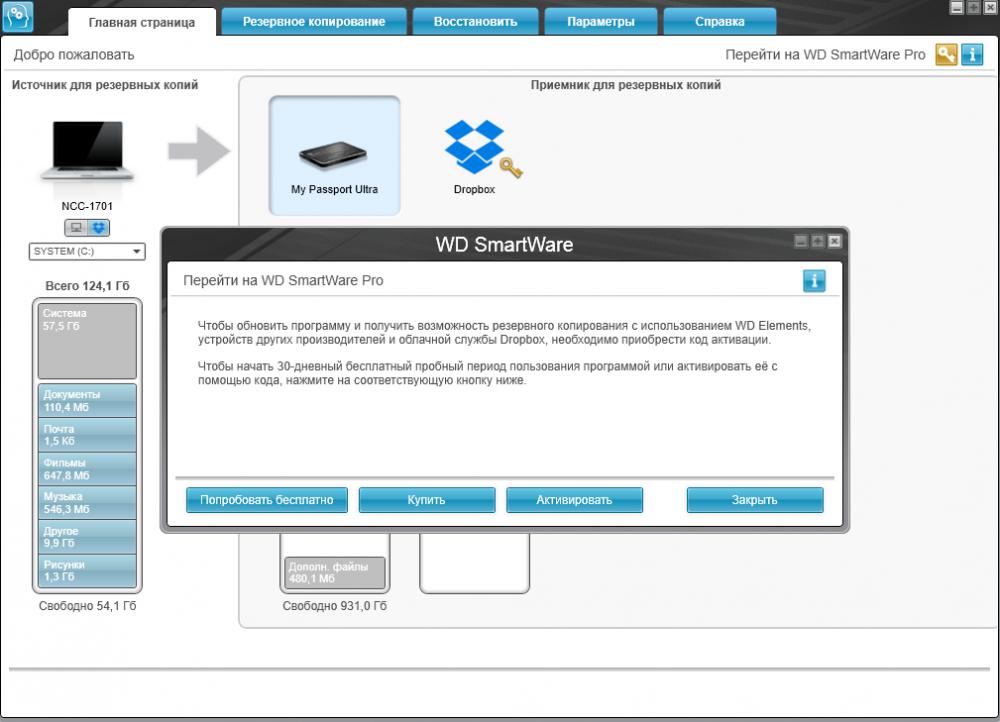Choose the Активировать button
Viewport: 1000px width, 722px height.
[574, 500]
